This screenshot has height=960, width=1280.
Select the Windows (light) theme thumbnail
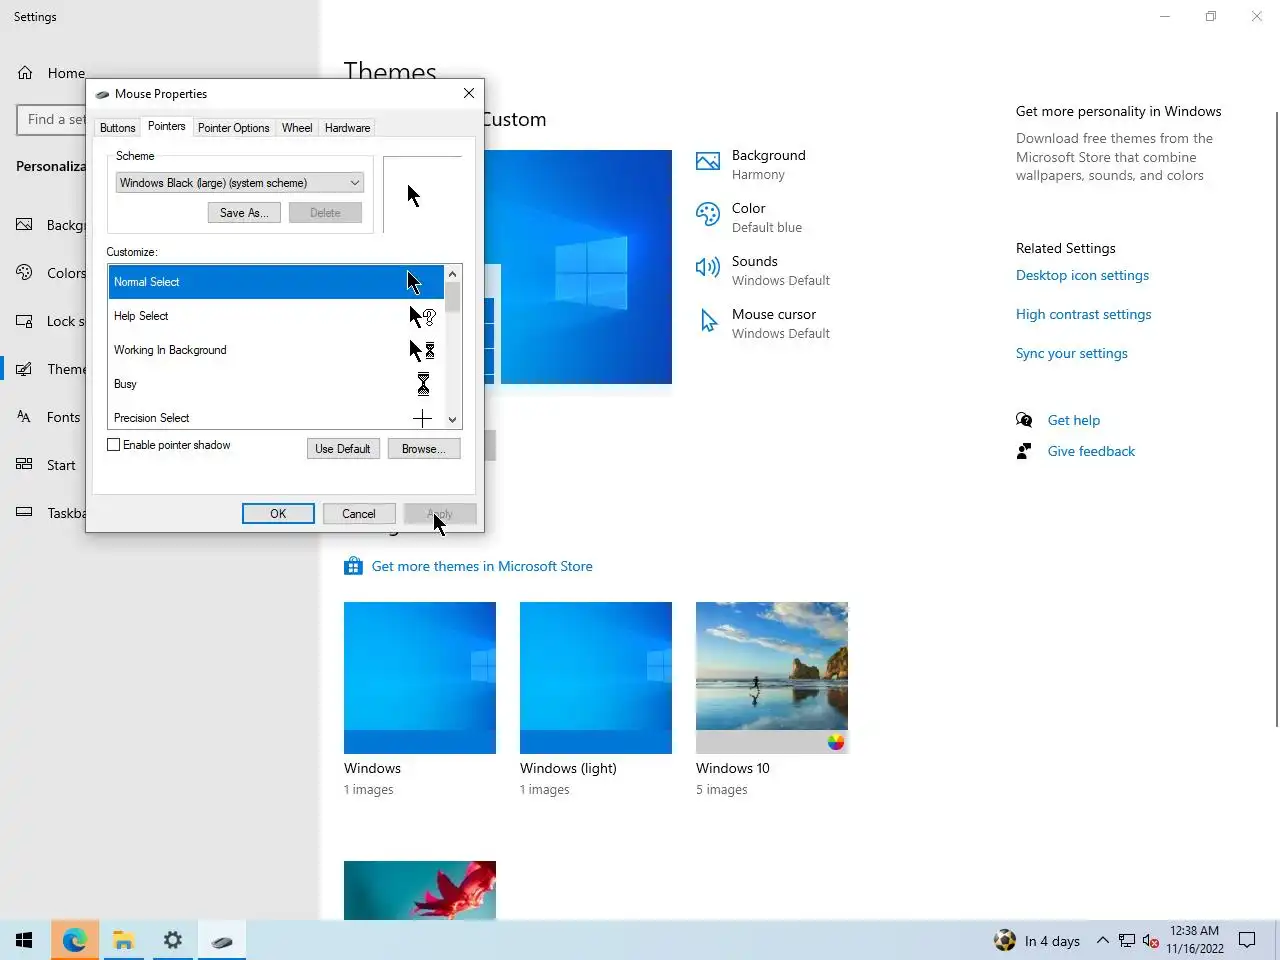point(596,678)
